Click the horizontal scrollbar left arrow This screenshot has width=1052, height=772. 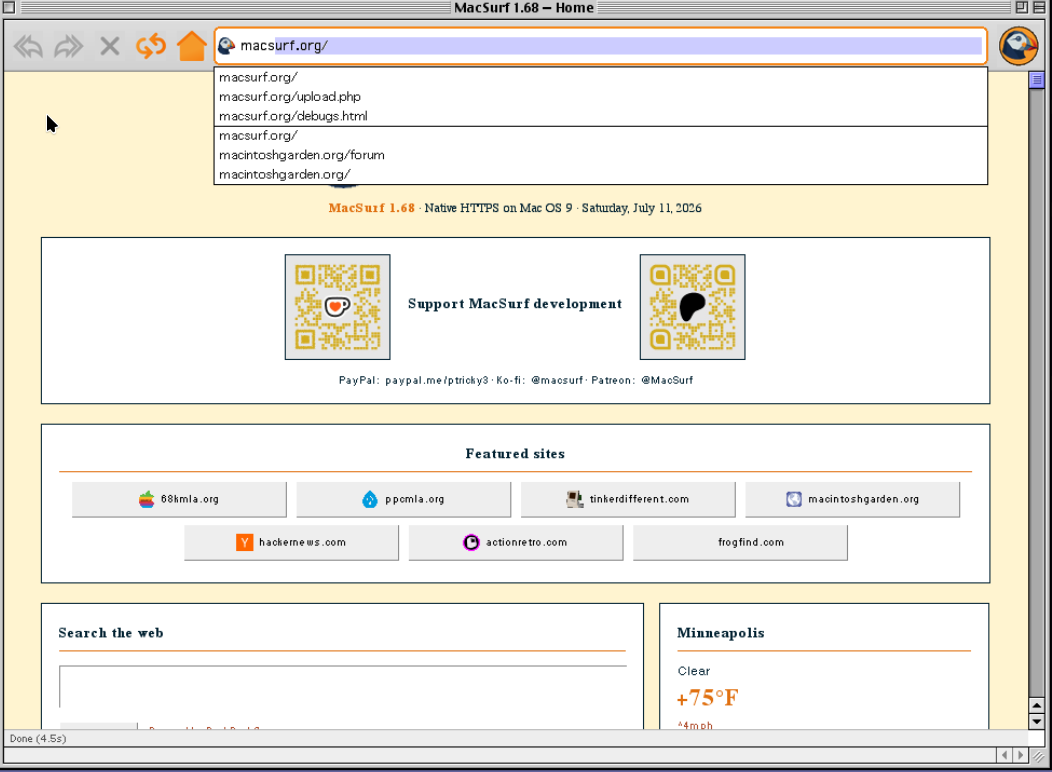tap(1004, 755)
